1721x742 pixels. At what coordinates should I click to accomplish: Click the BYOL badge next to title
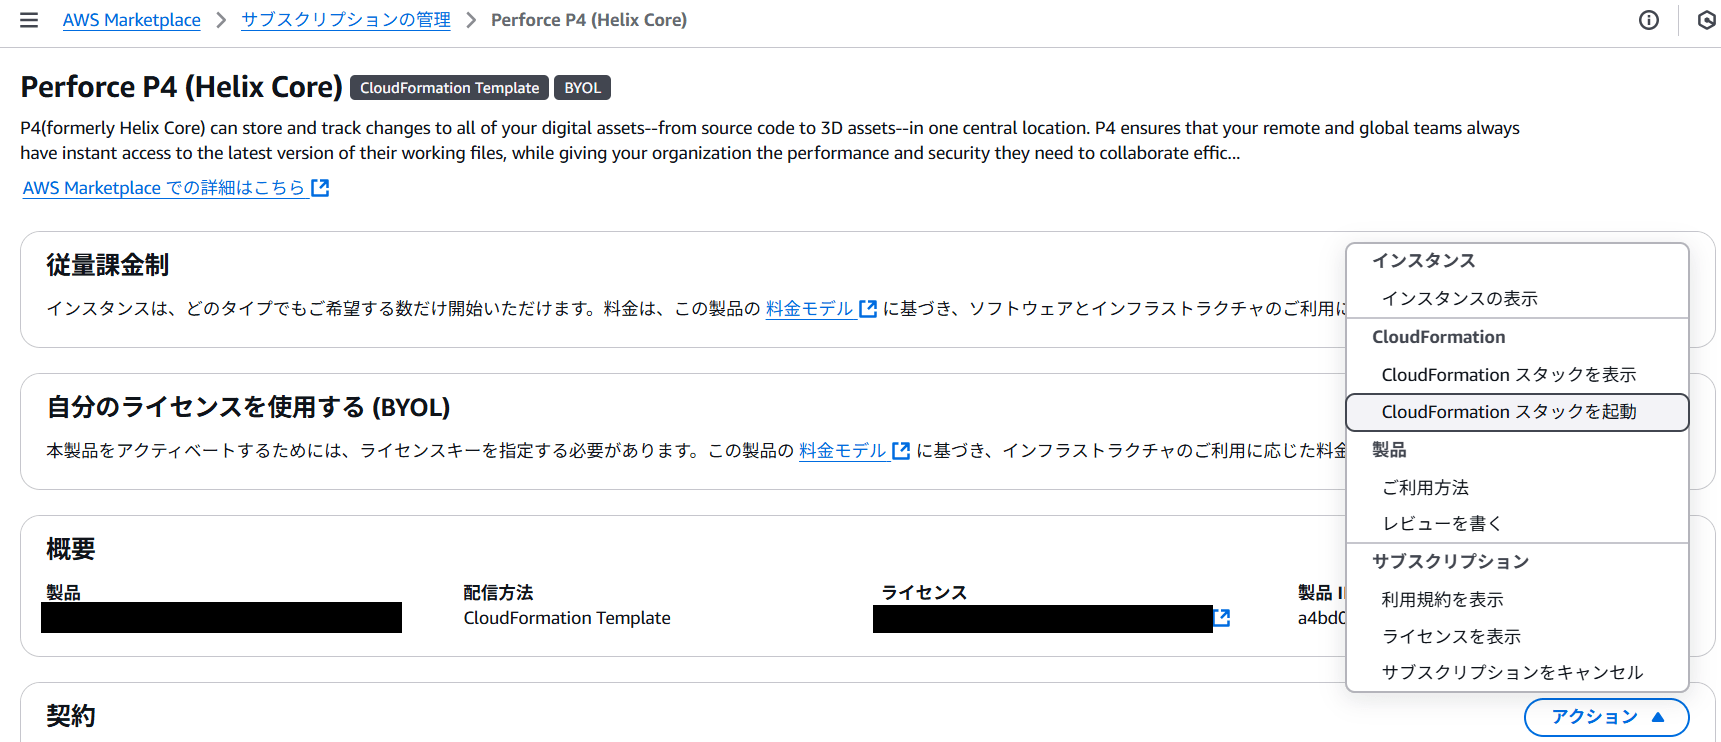582,88
